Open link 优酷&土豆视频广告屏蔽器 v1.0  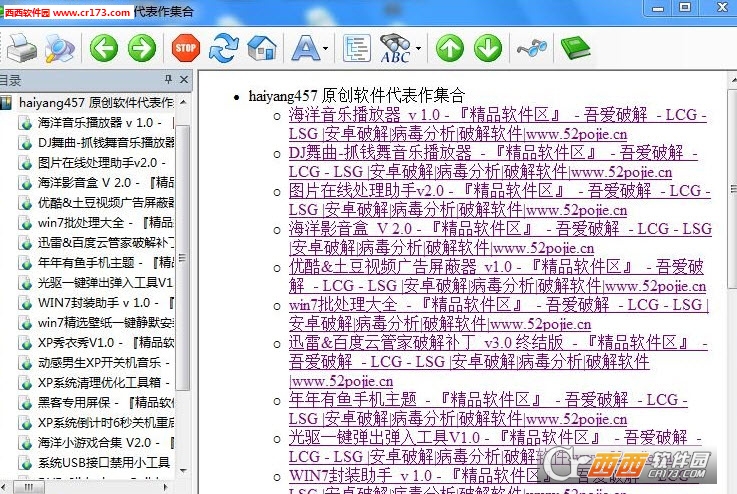[x=498, y=277]
